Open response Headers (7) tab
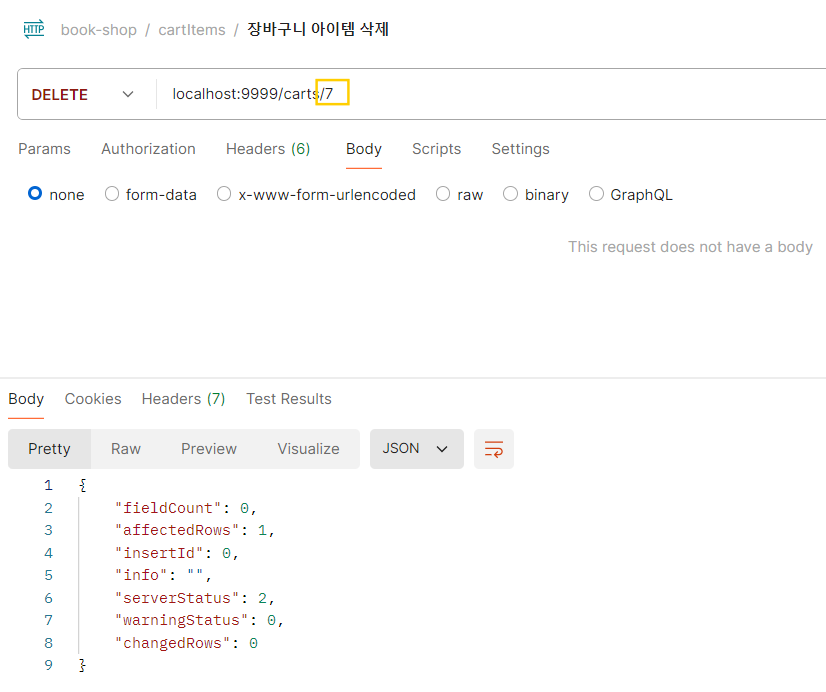 [x=183, y=399]
